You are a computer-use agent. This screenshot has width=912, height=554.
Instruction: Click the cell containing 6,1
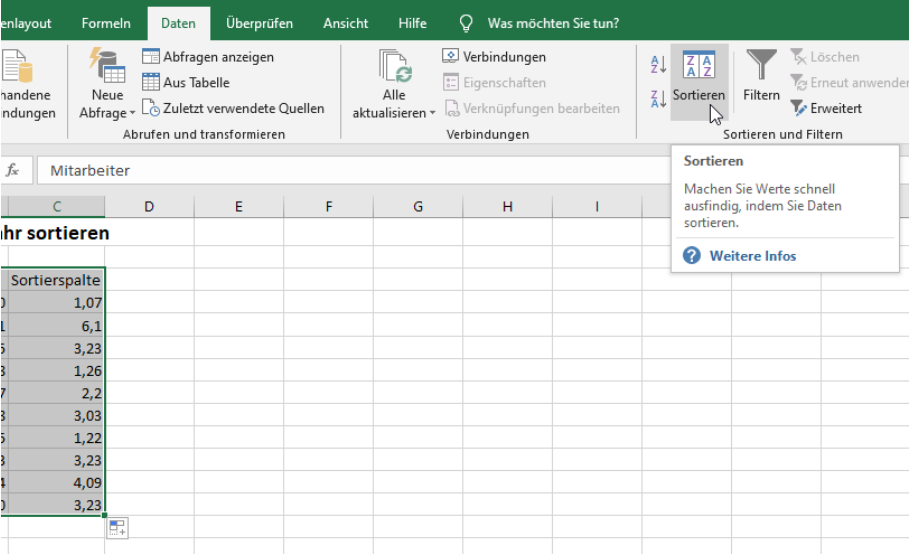(x=56, y=325)
